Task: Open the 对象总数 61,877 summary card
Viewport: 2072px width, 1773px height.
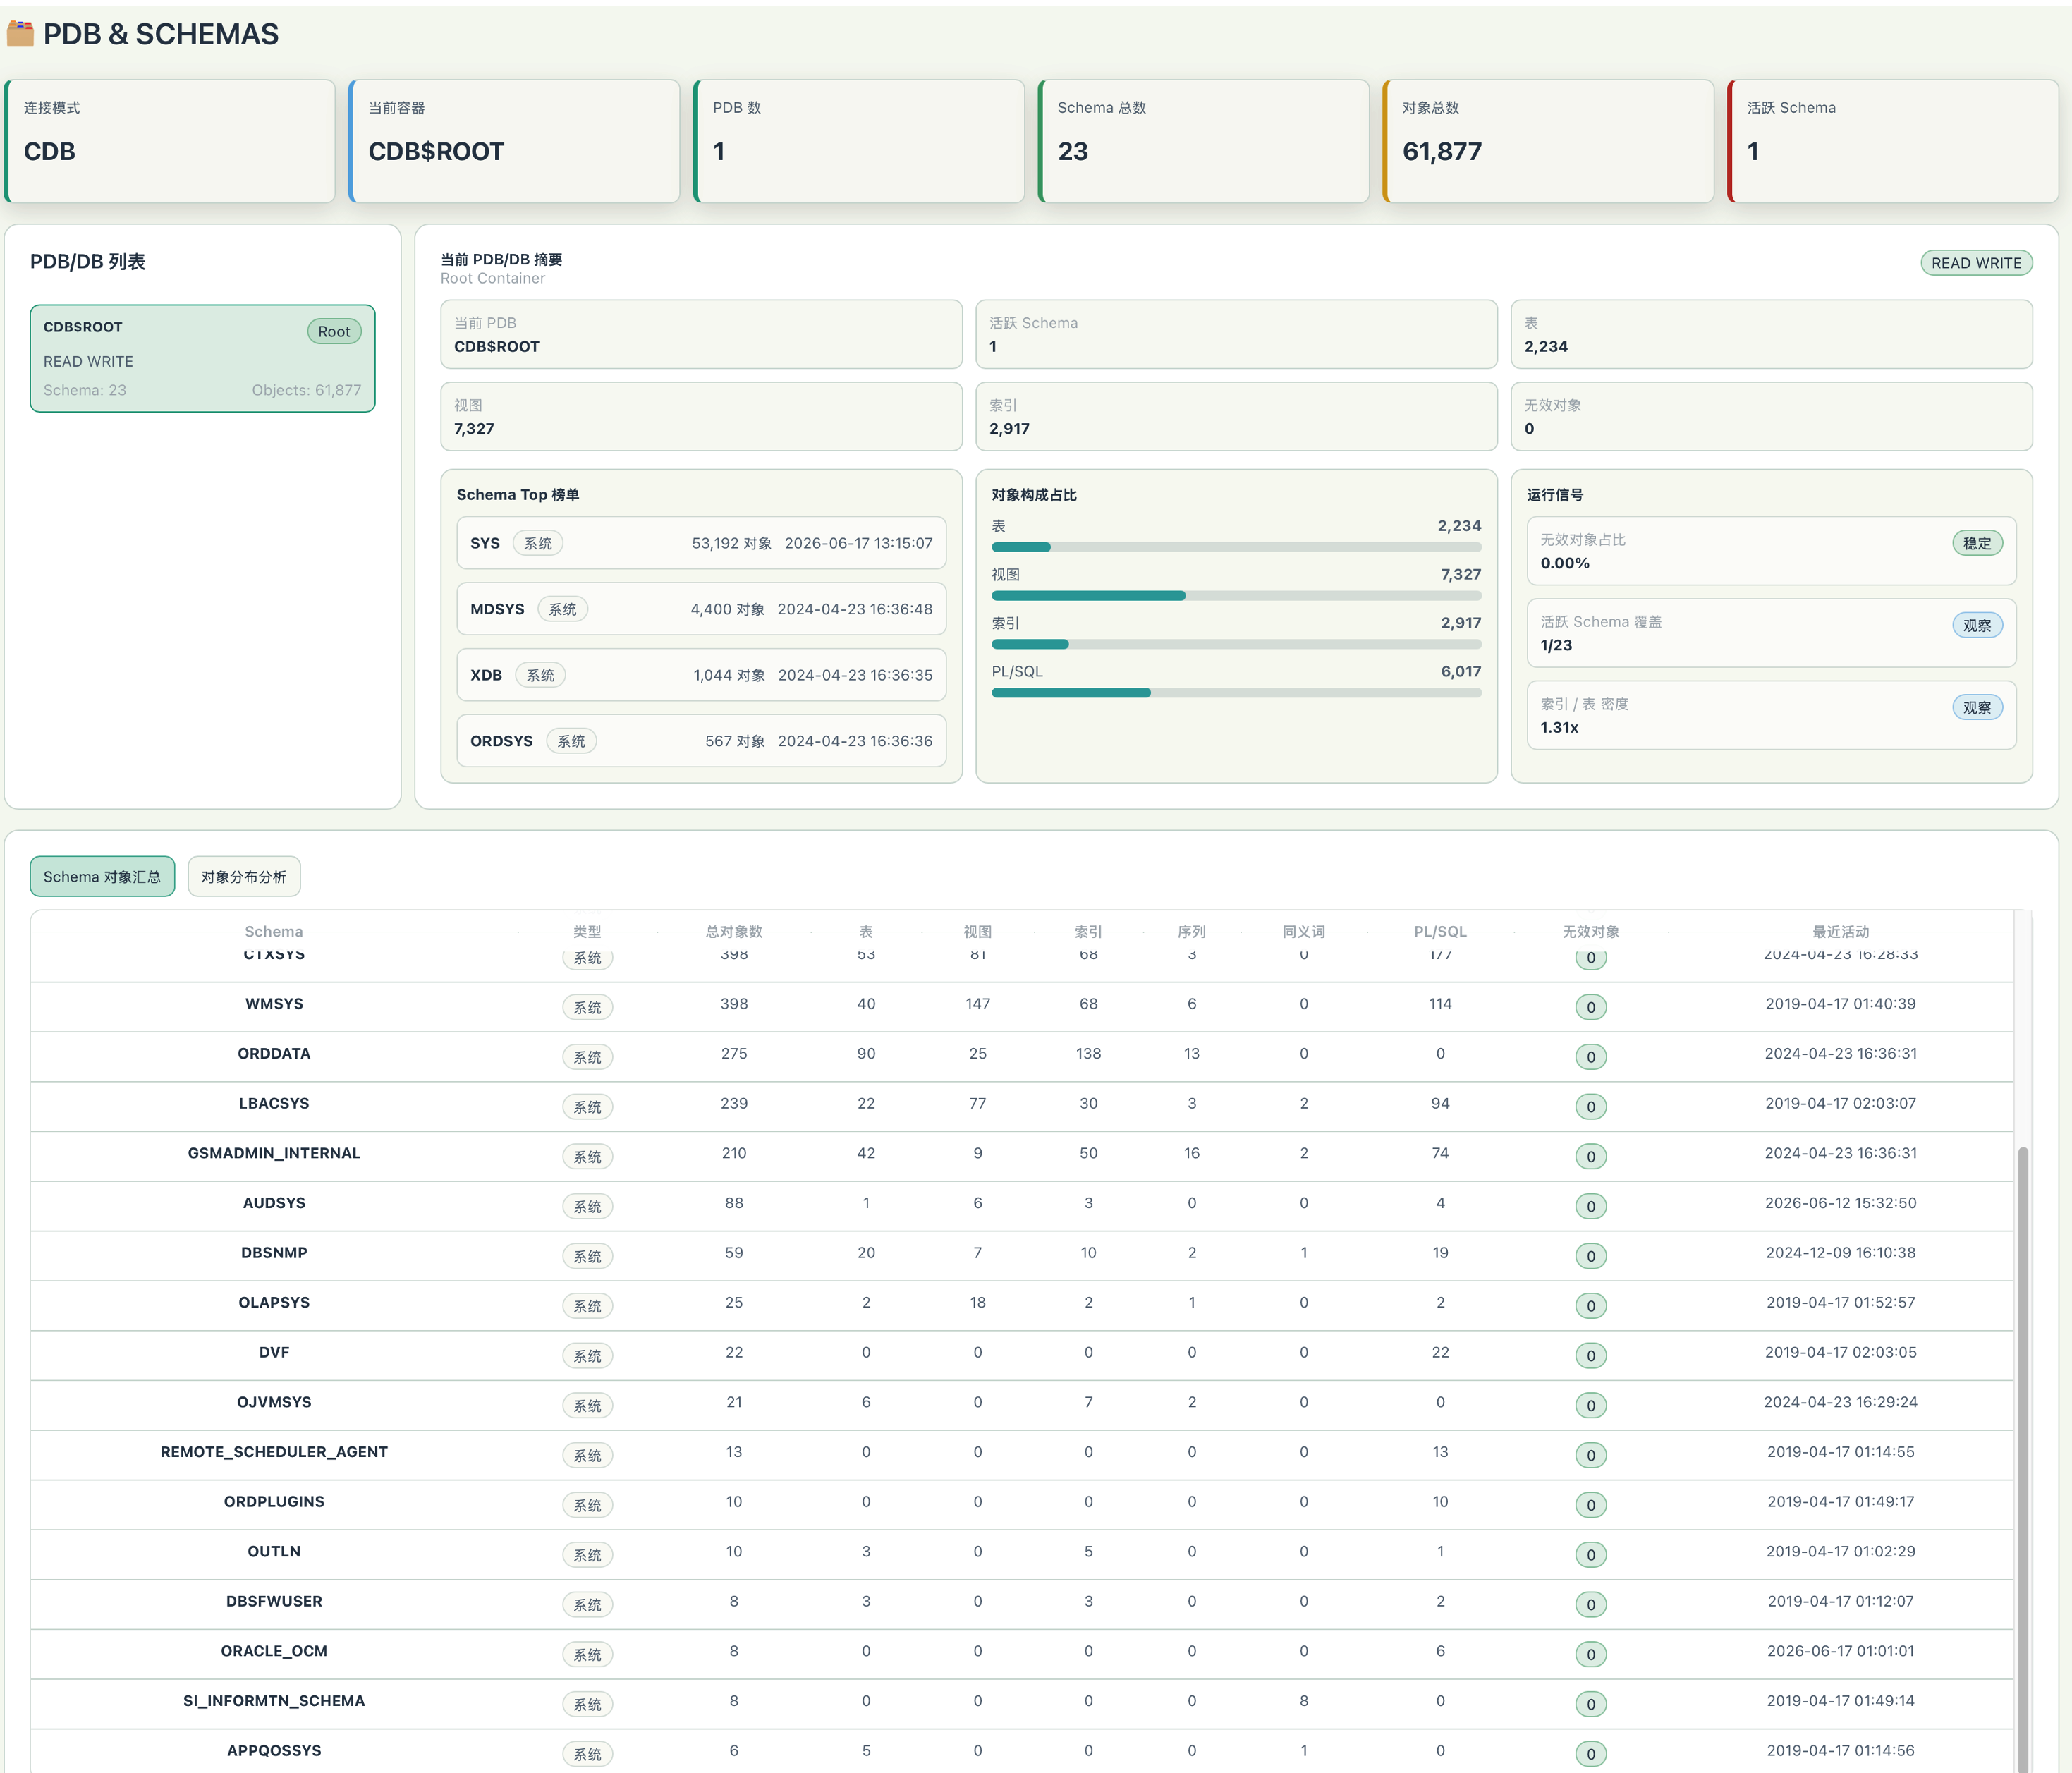Action: pos(1547,141)
